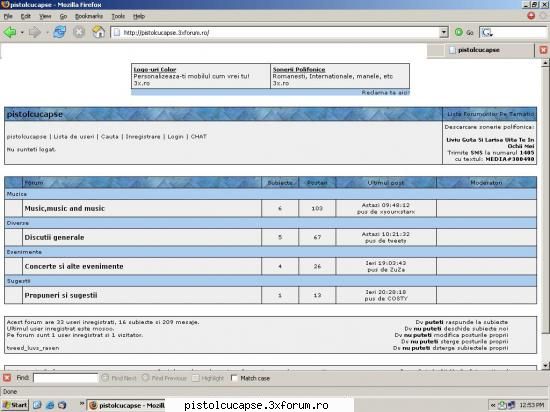The width and height of the screenshot is (550, 412).
Task: Open the Discutii generale forum link
Action: (54, 237)
